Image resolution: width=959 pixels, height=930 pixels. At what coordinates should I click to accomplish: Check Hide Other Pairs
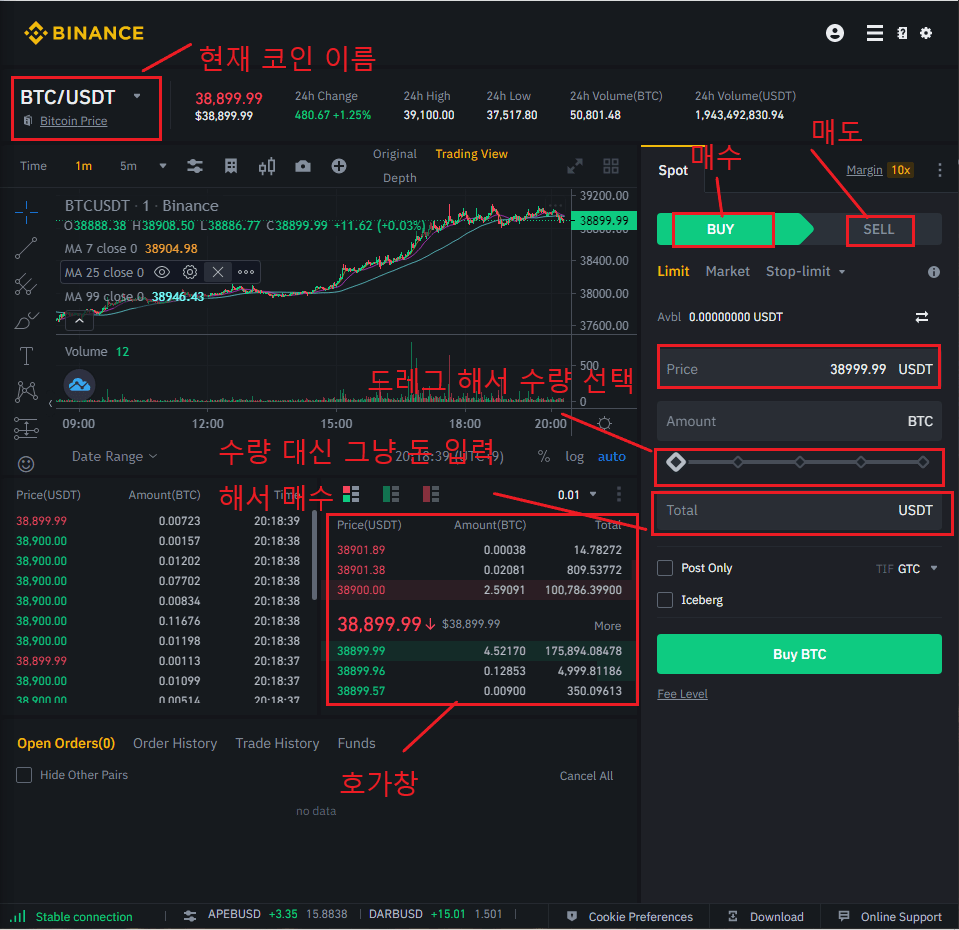pos(24,775)
